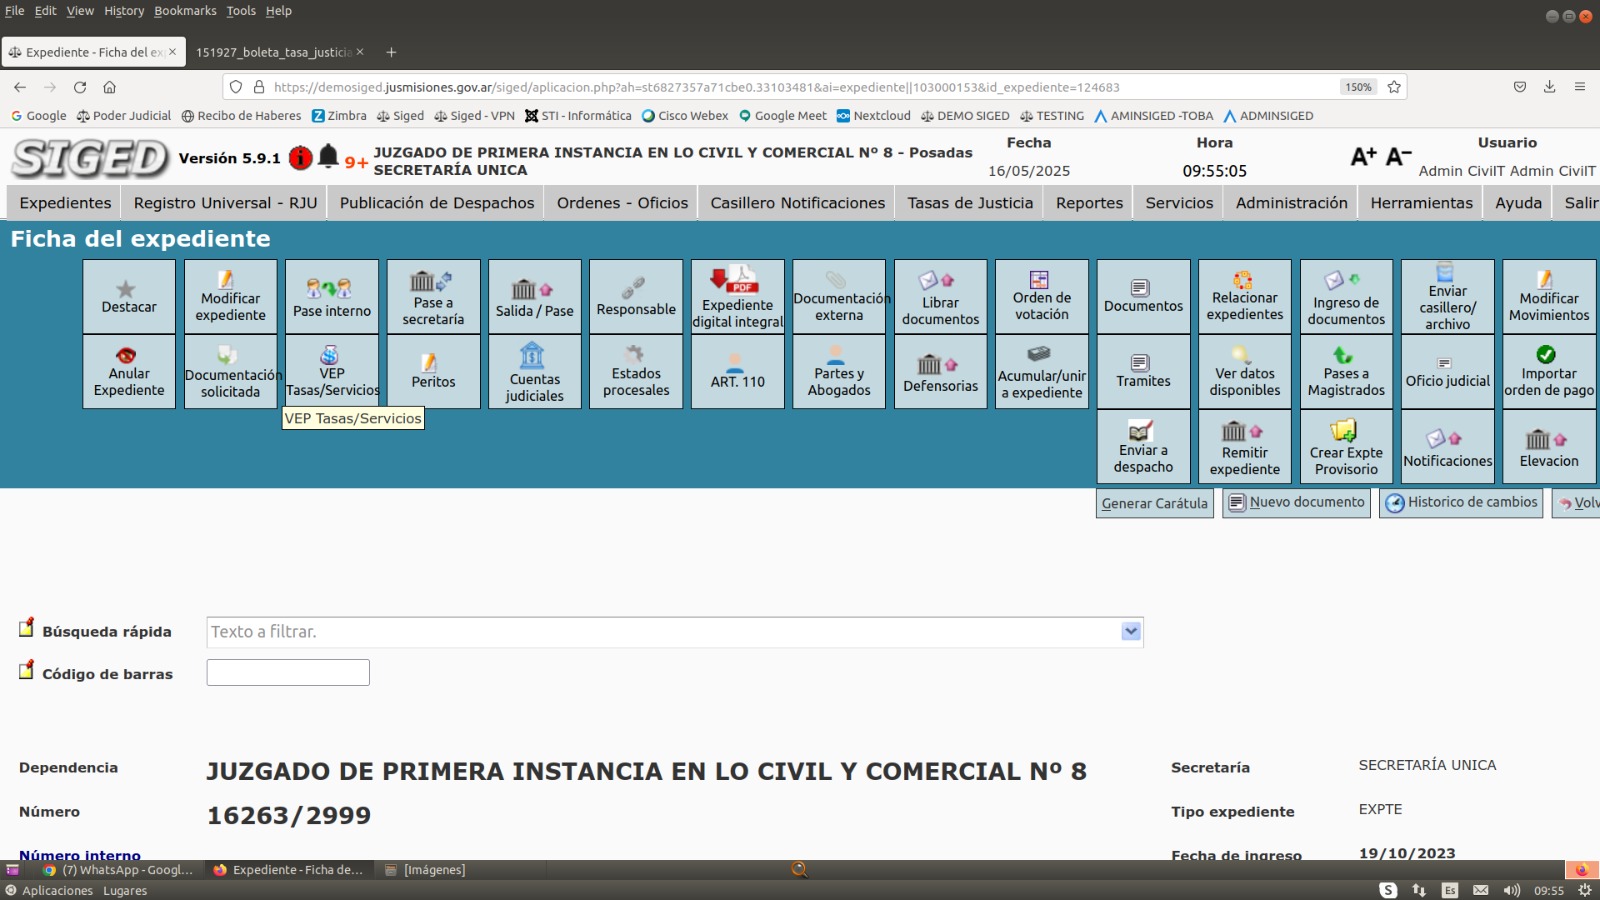Open the Administración menu

(x=1292, y=203)
